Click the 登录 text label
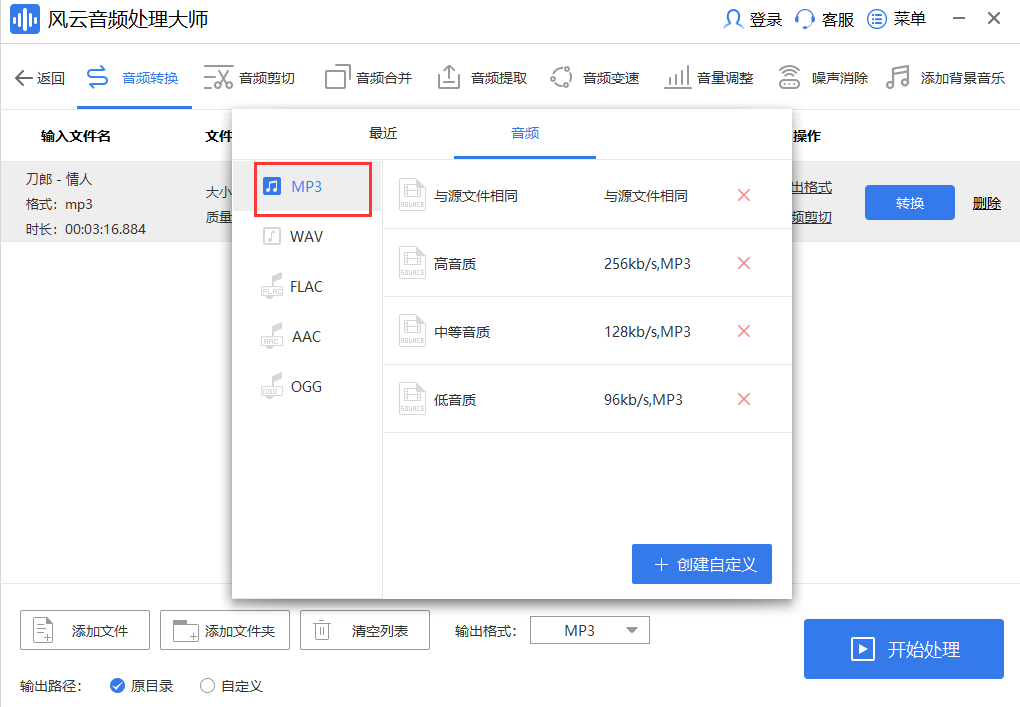1020x707 pixels. 766,20
